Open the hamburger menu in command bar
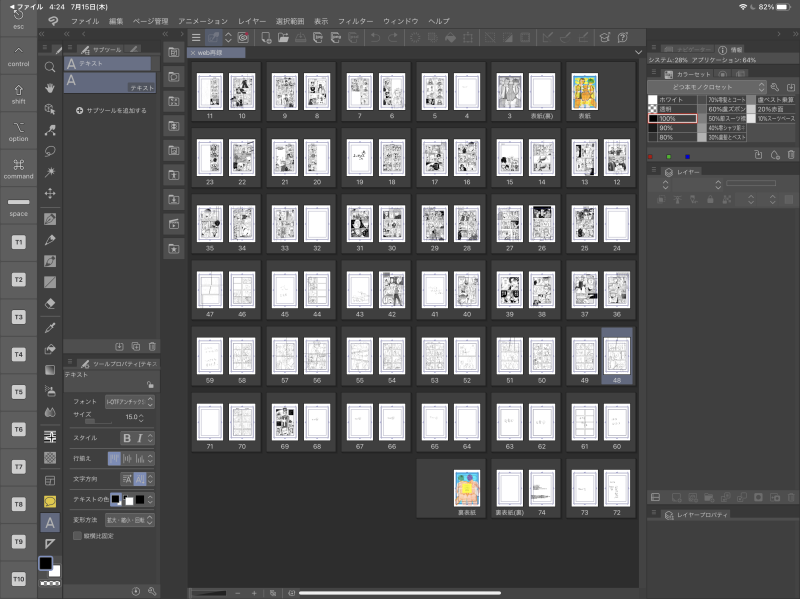 [x=196, y=38]
